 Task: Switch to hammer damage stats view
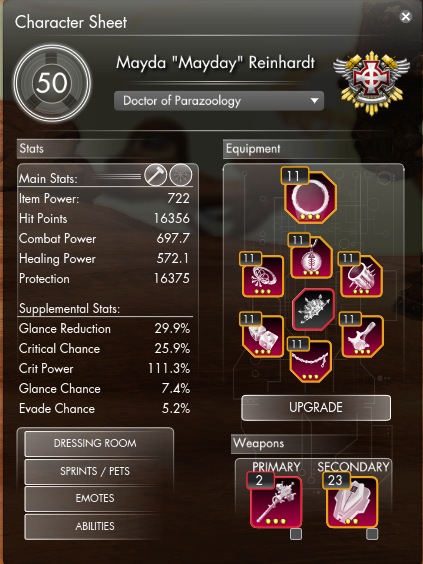[x=155, y=175]
